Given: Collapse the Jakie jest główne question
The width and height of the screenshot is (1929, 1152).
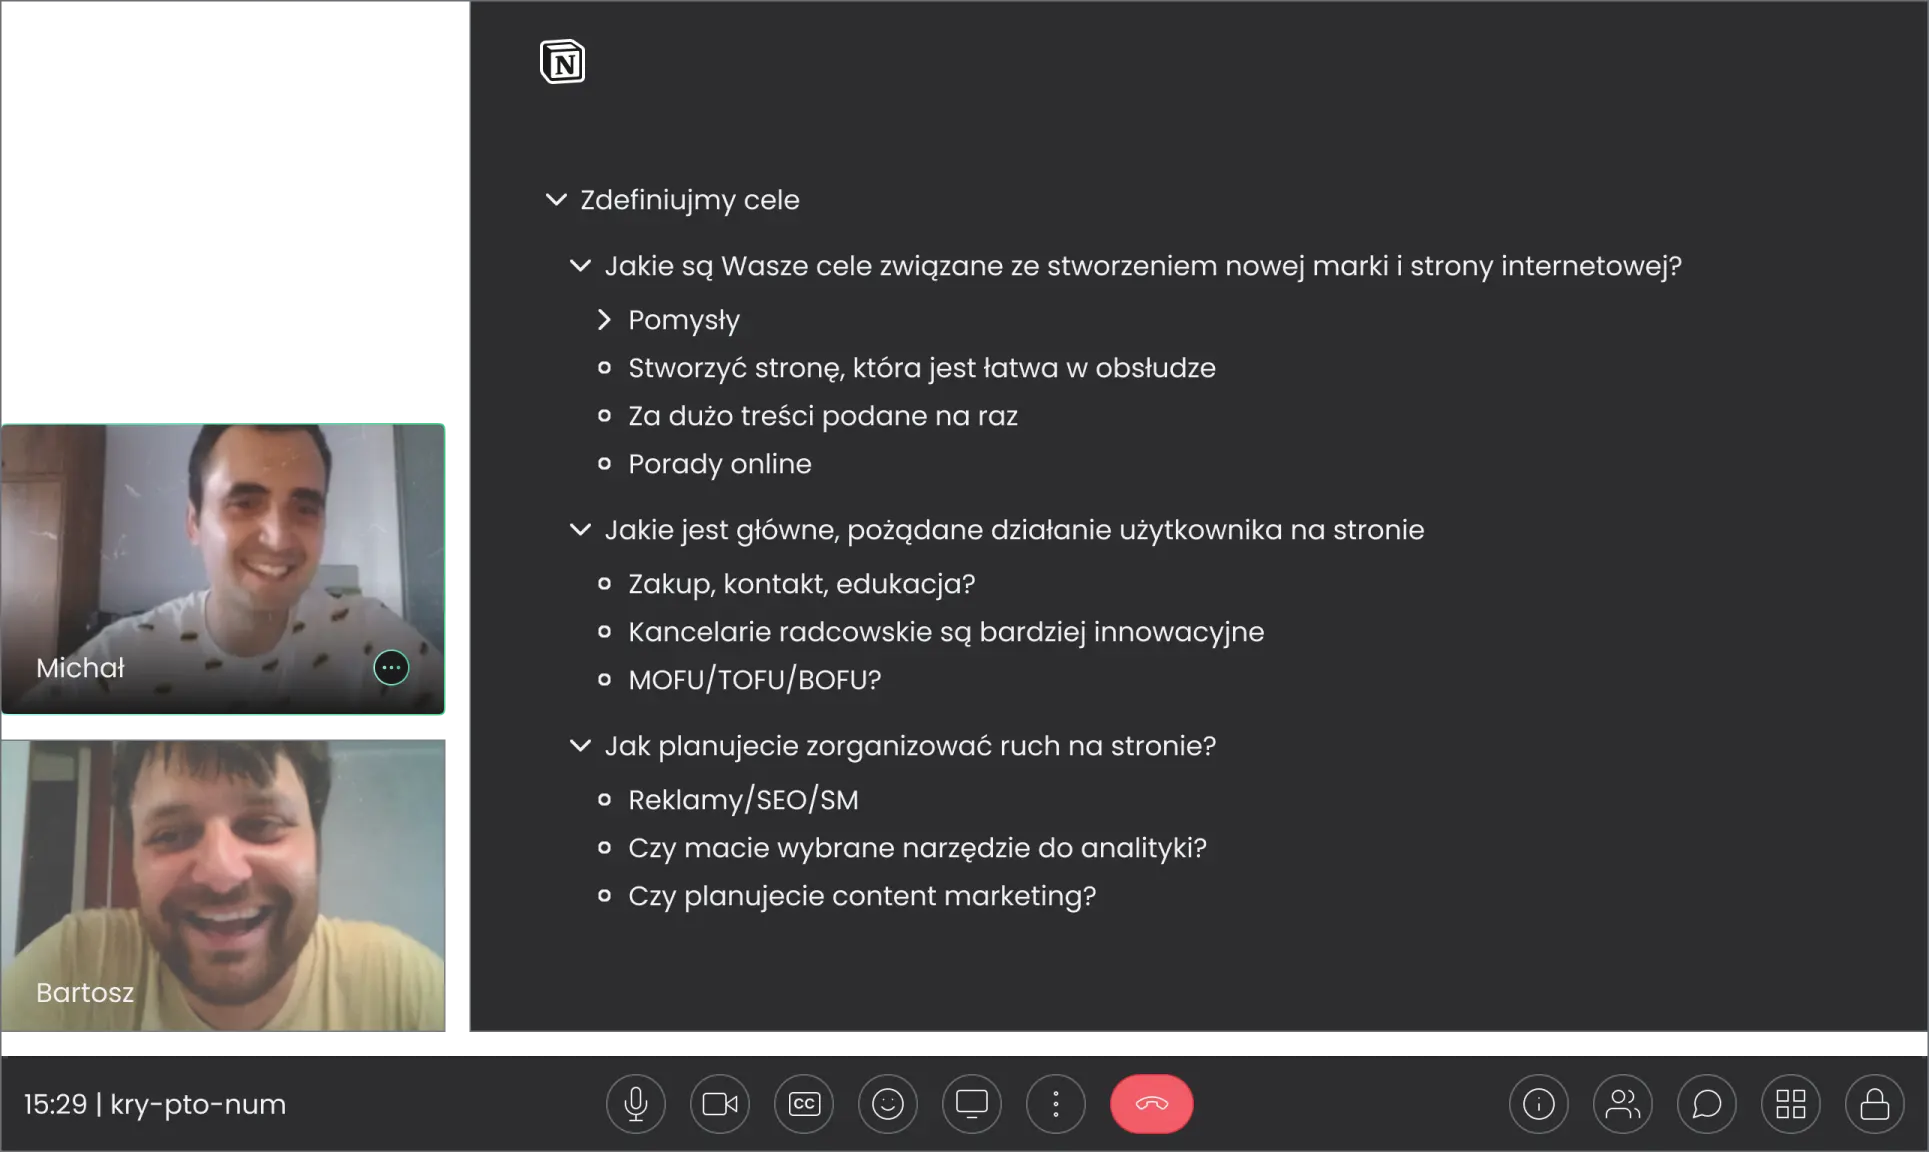Looking at the screenshot, I should pos(580,530).
